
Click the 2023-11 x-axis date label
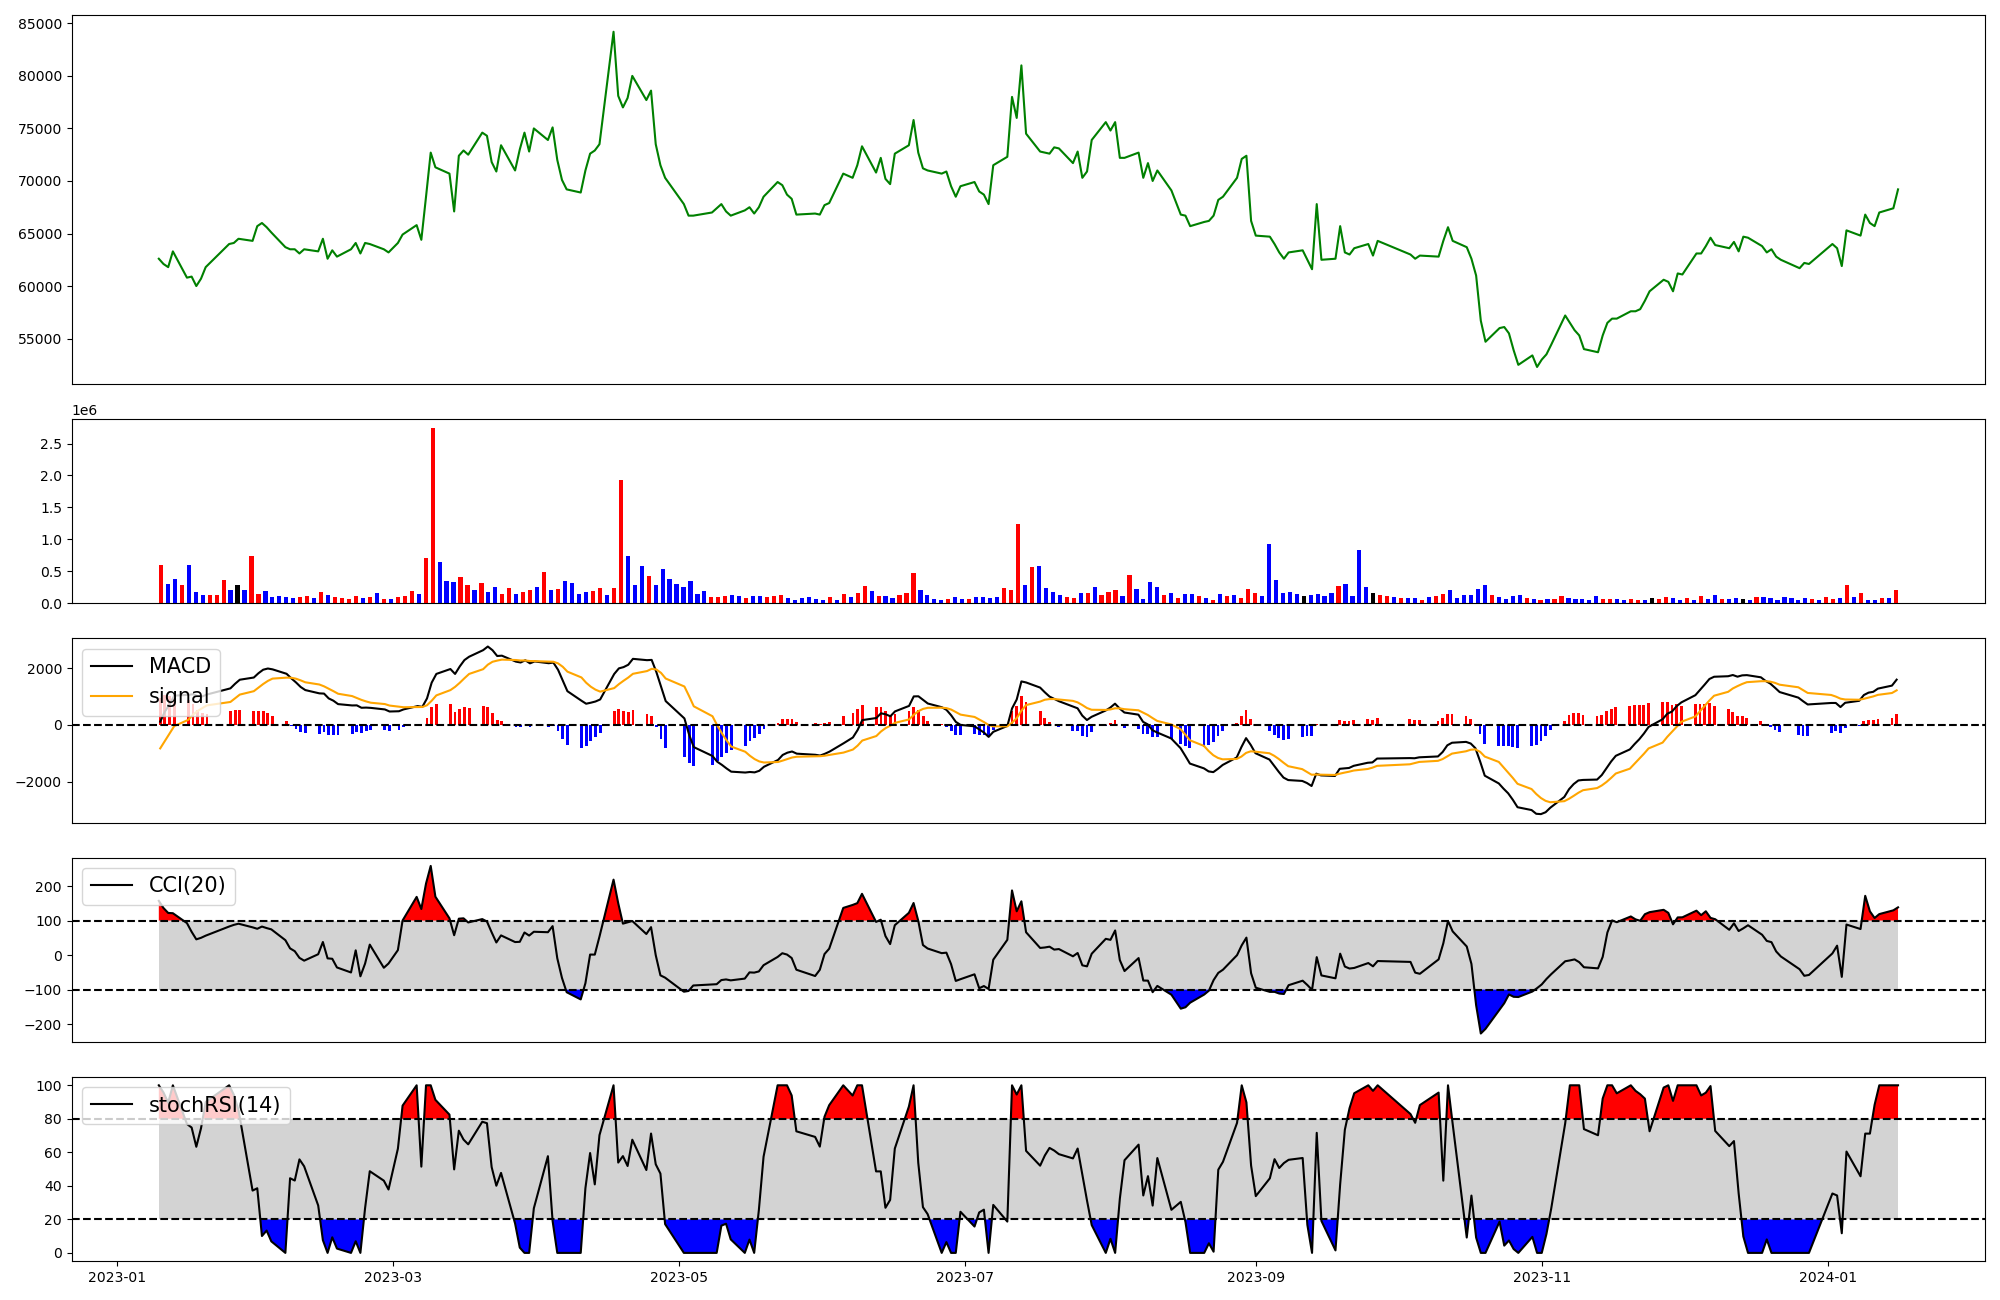(1542, 1277)
